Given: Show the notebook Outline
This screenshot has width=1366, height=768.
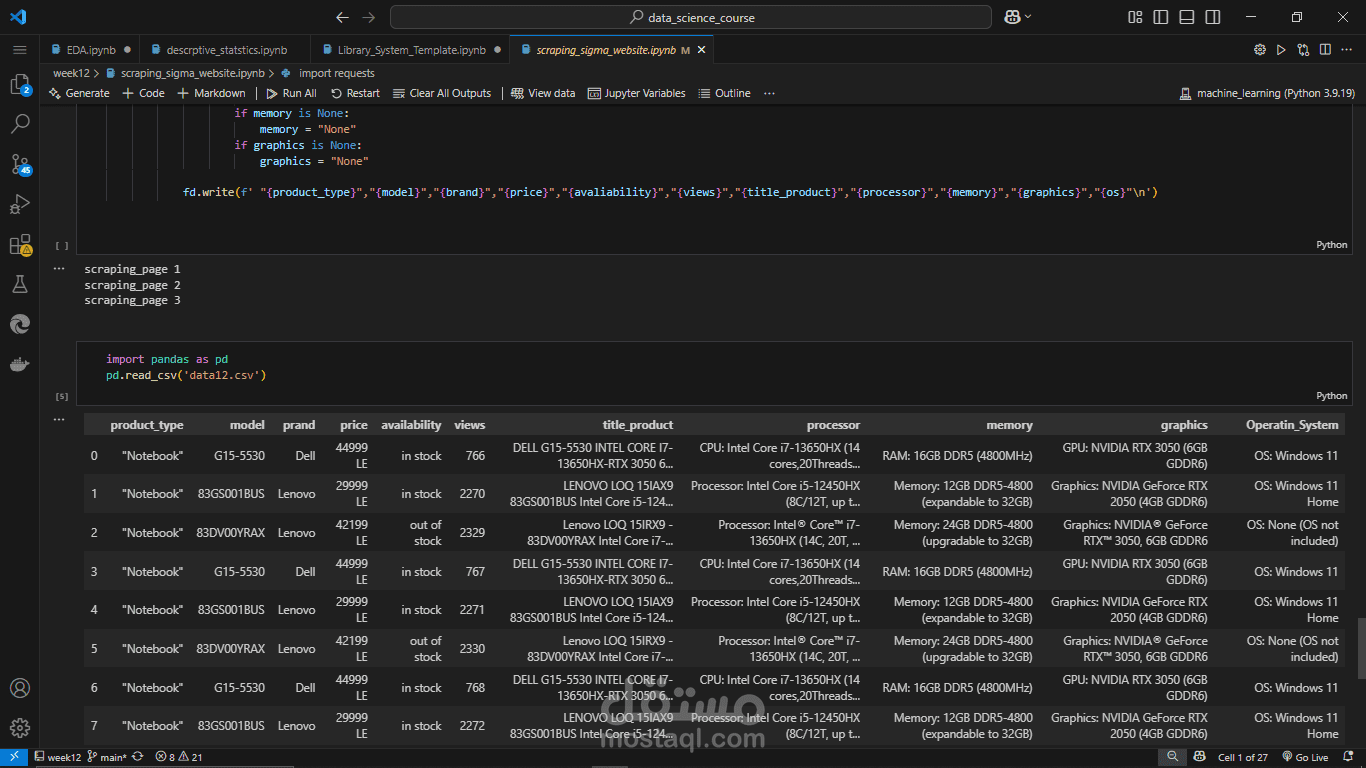Looking at the screenshot, I should [x=724, y=93].
